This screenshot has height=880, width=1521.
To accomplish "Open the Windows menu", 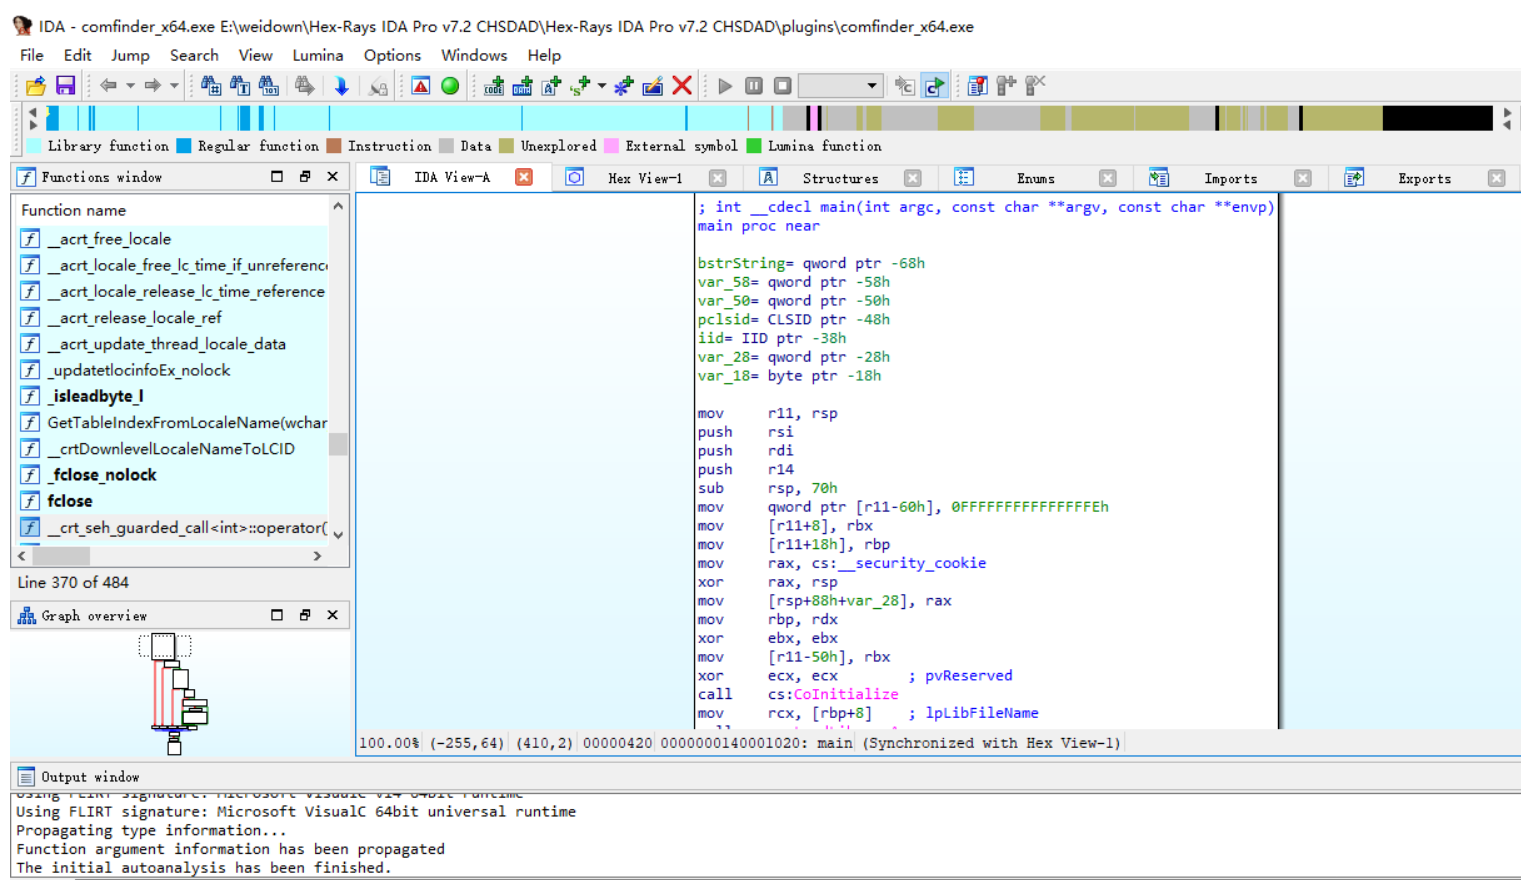I will [474, 55].
